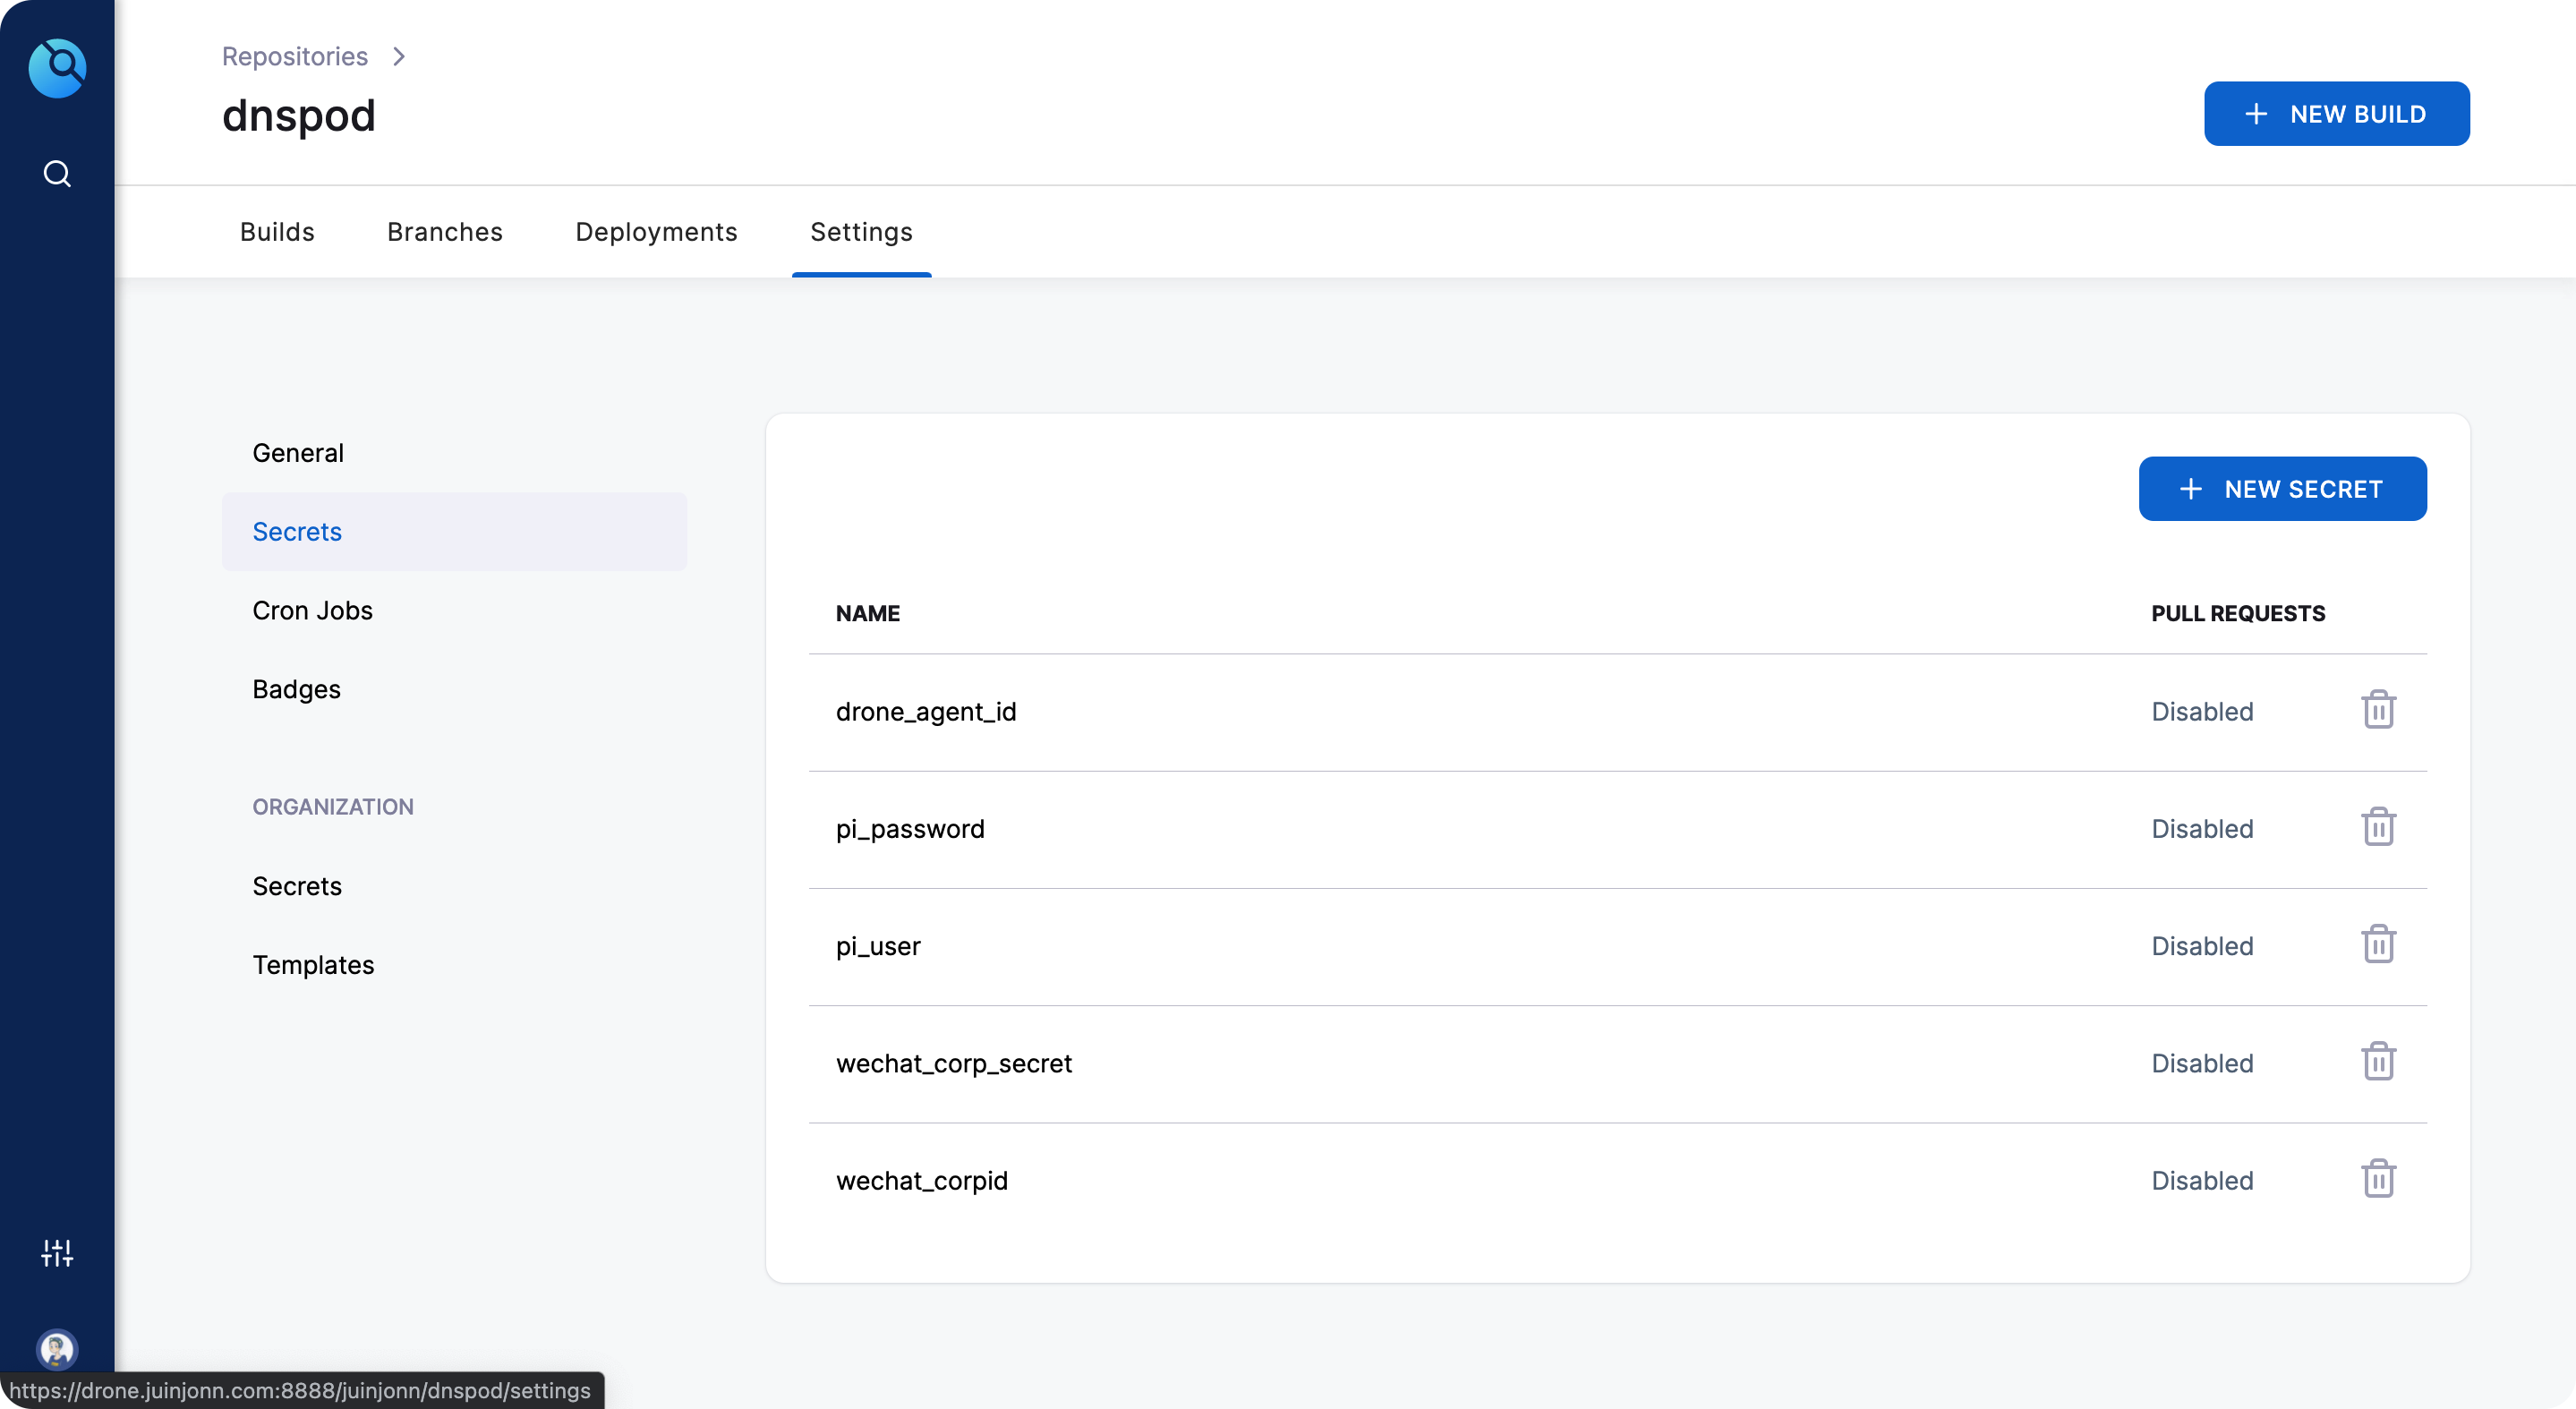Open the user avatar menu
Image resolution: width=2576 pixels, height=1409 pixels.
point(57,1350)
